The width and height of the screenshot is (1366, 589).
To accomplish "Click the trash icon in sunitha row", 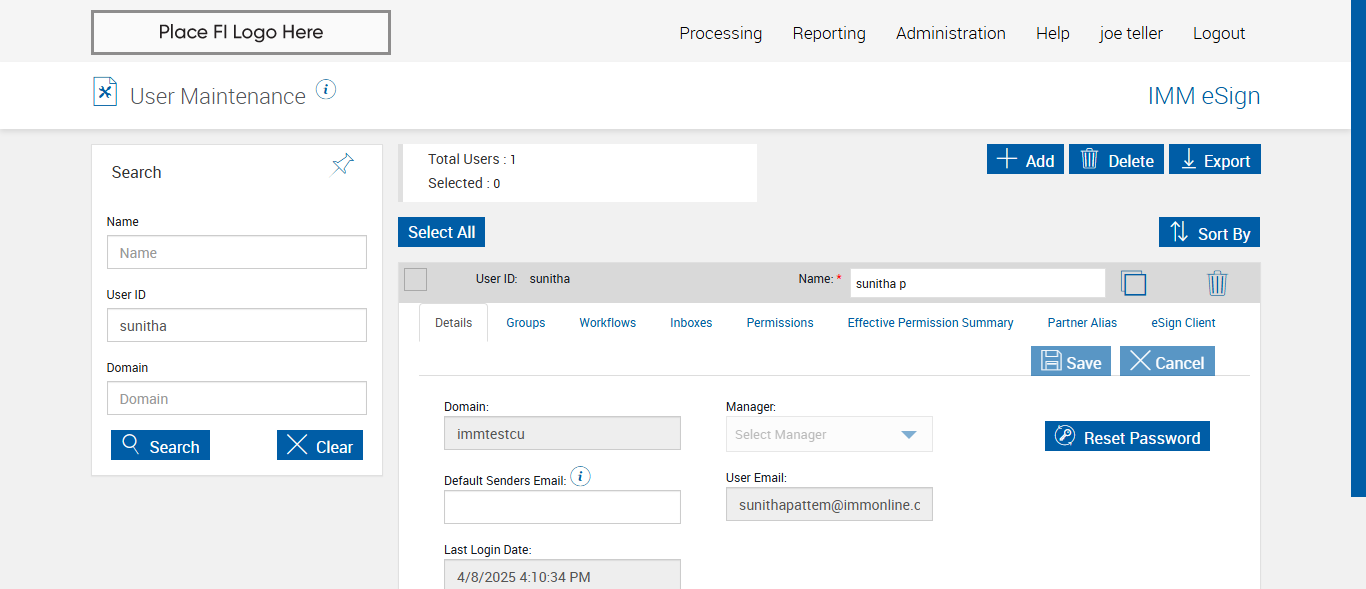I will 1216,283.
